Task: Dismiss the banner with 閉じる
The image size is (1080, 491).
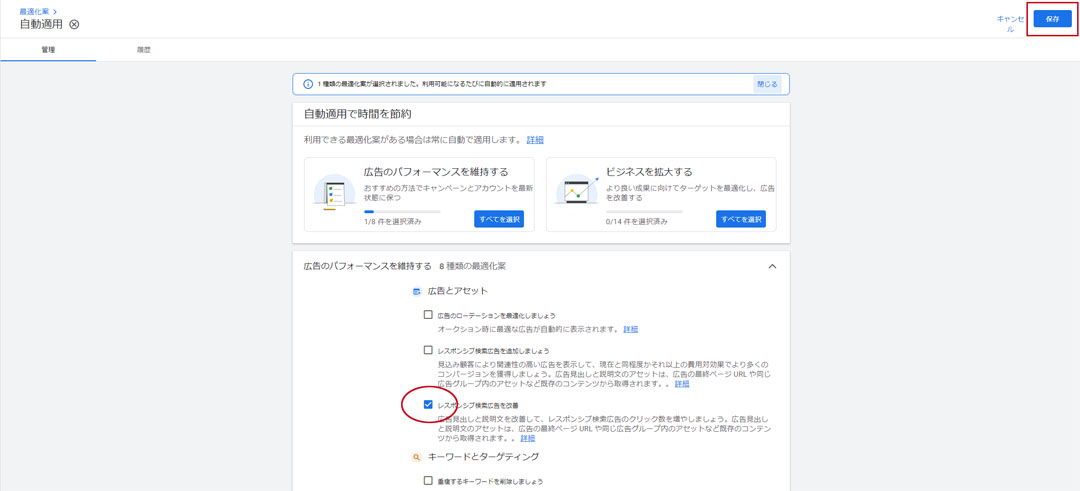Action: [x=767, y=84]
